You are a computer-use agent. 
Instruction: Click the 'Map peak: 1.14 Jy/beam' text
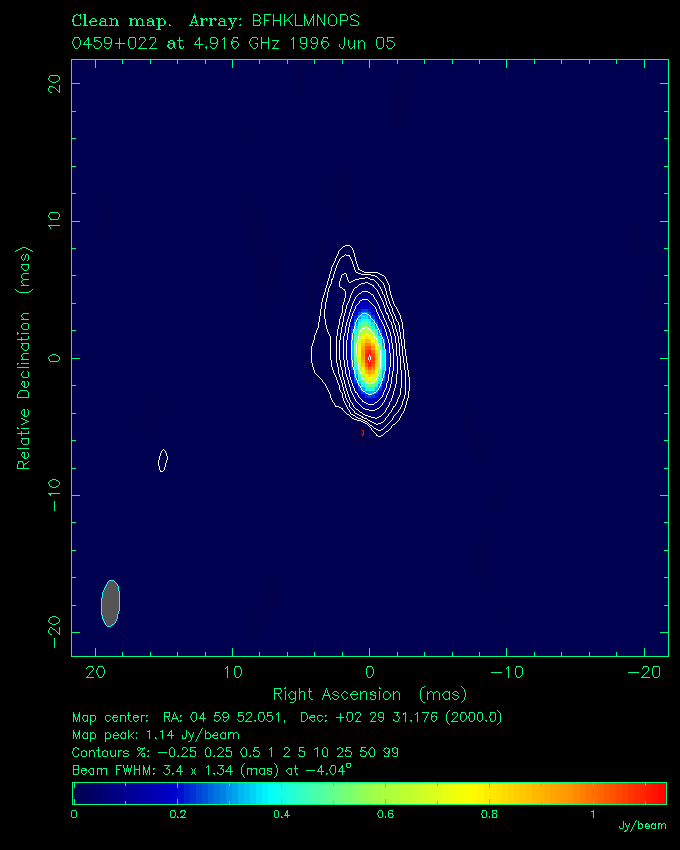[x=155, y=735]
